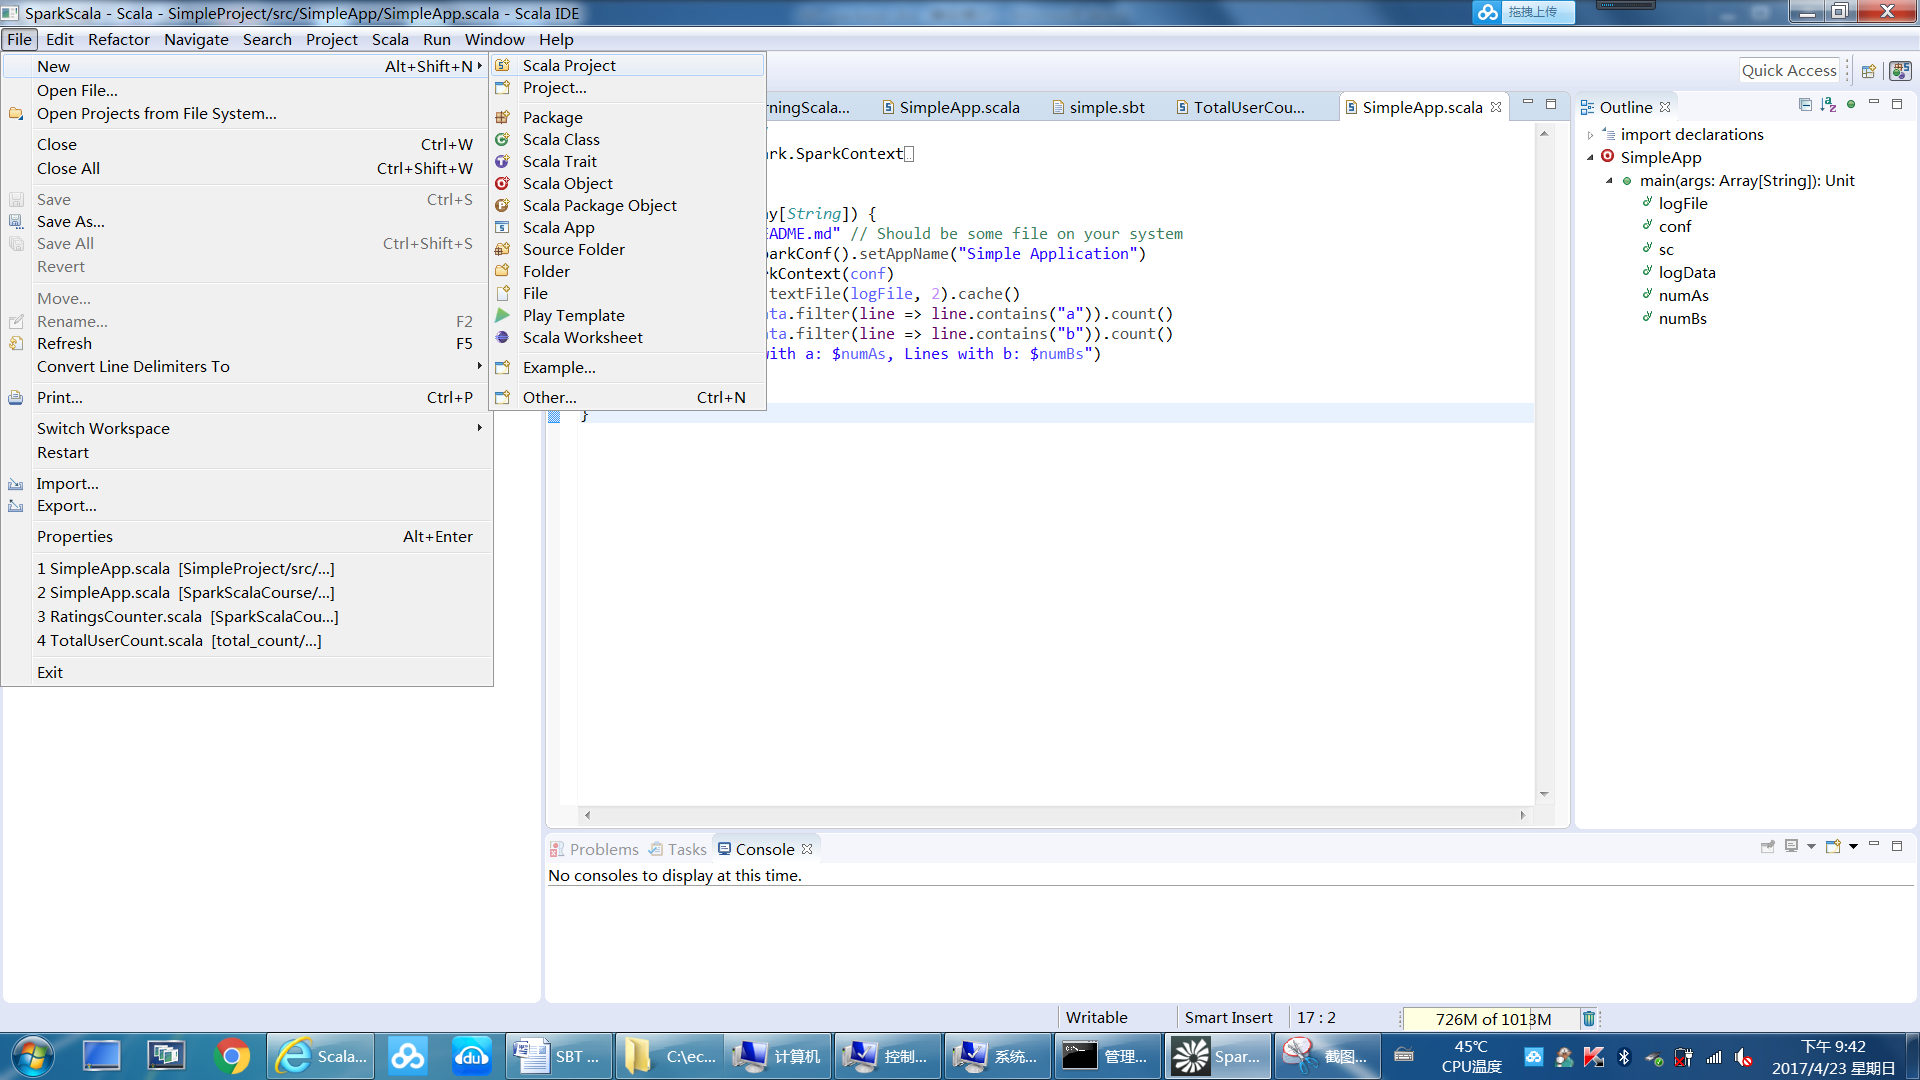Maximize the editor area

(x=1551, y=103)
